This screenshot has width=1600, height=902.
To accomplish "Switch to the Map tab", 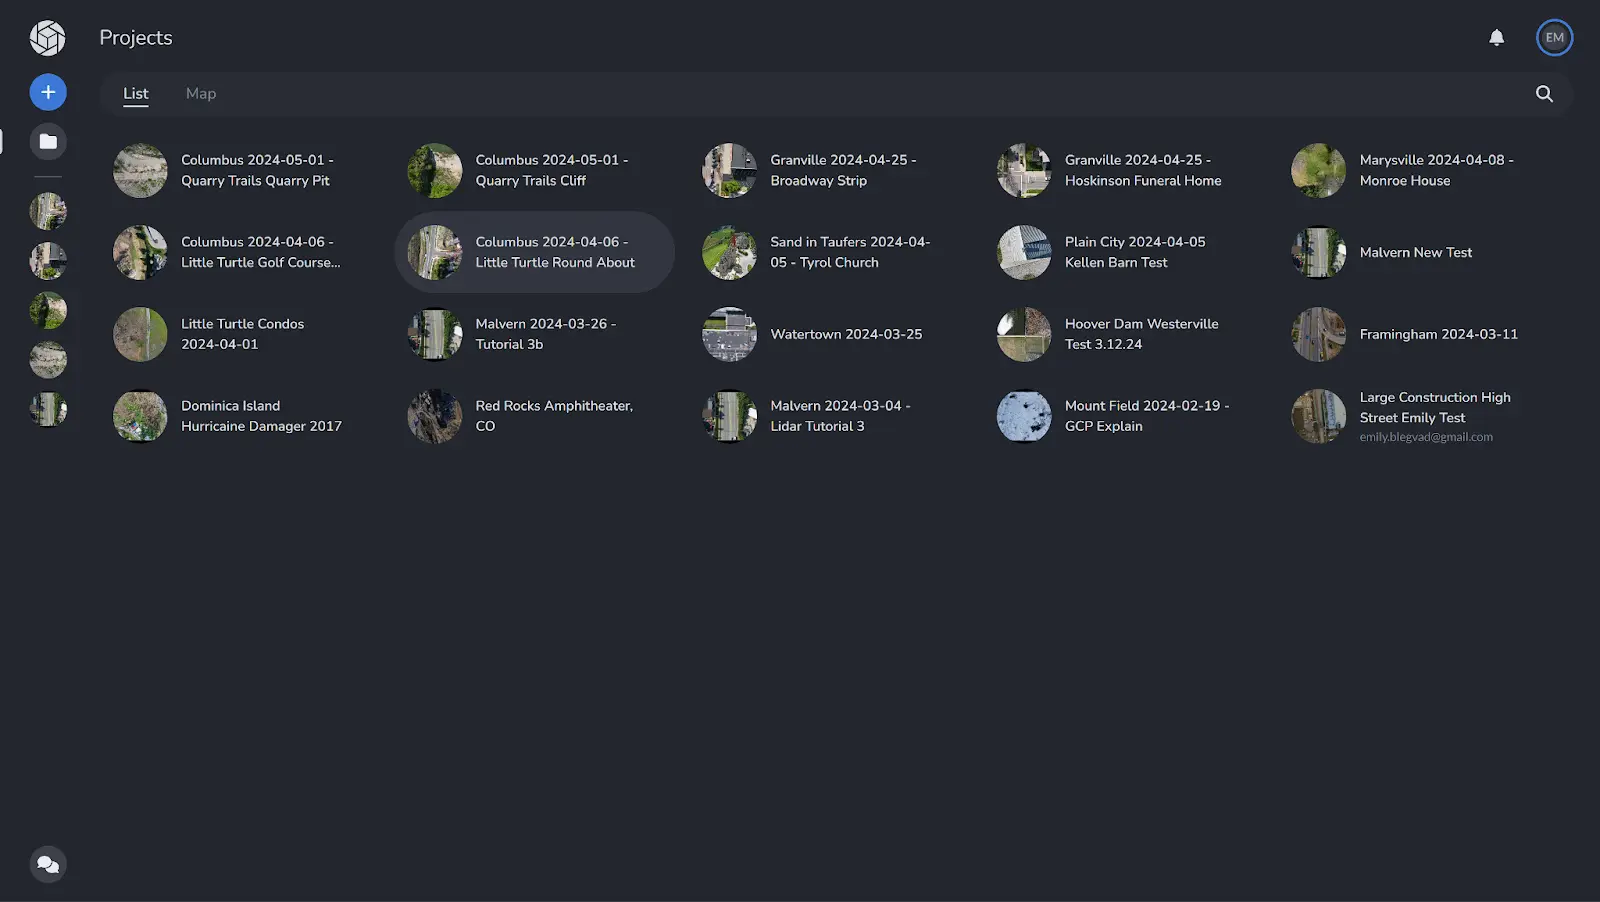I will pos(200,93).
